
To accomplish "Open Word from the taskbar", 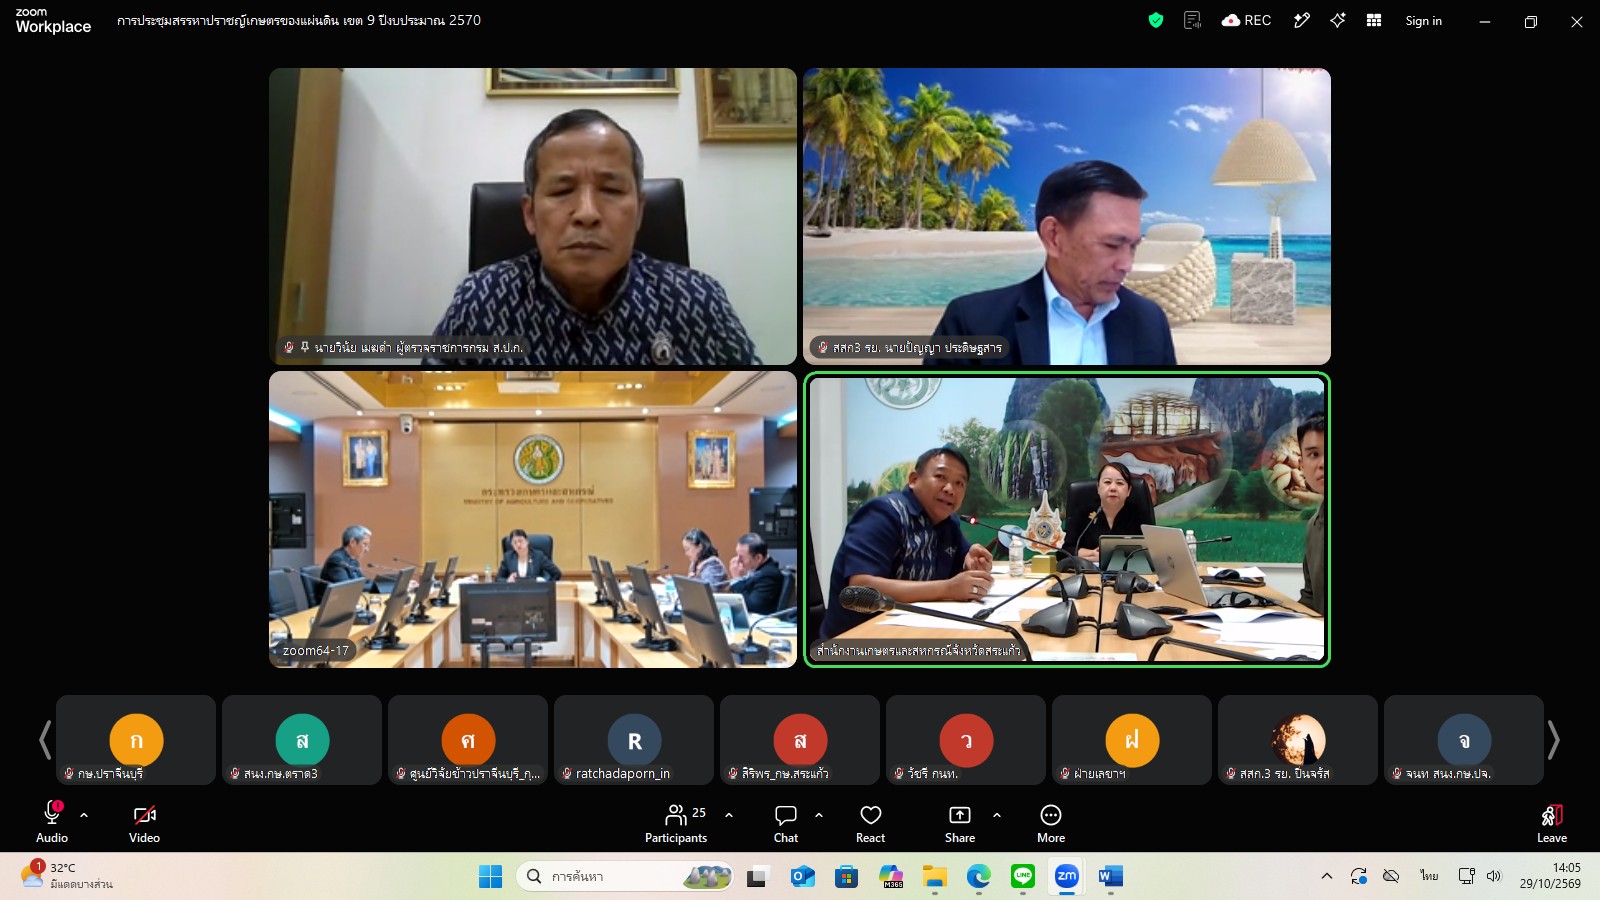I will (x=1111, y=877).
